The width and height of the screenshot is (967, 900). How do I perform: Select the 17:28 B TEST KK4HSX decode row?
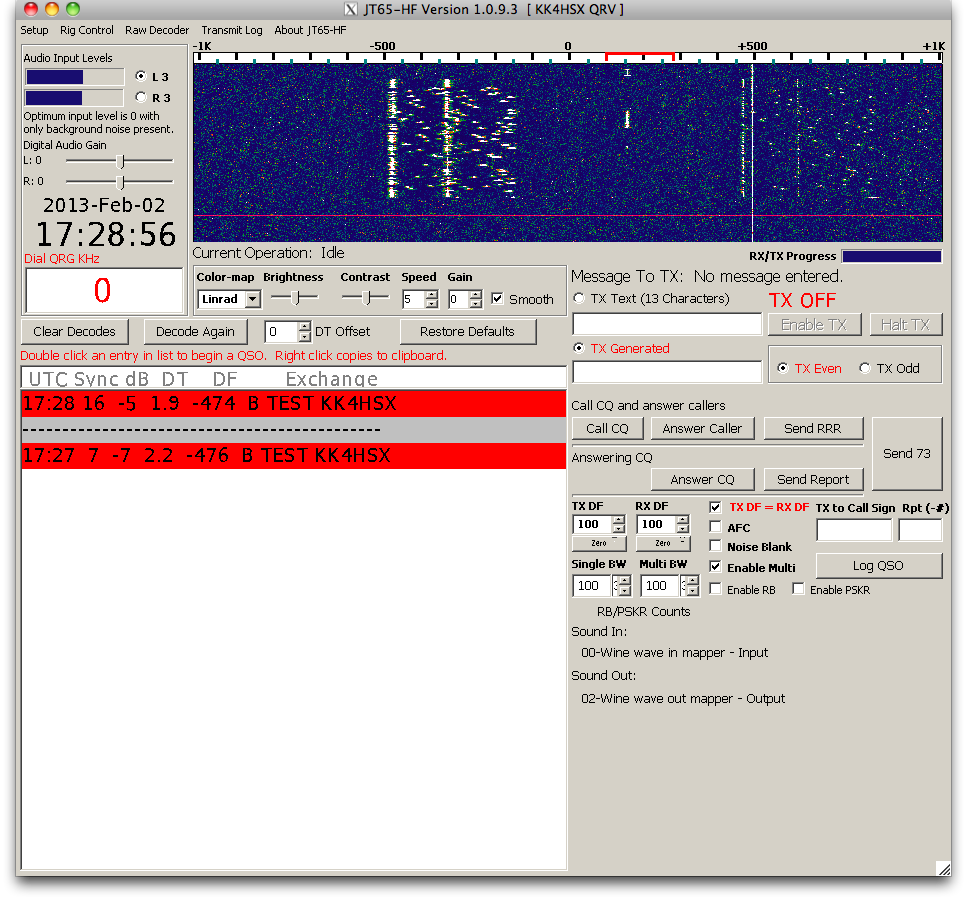point(294,403)
